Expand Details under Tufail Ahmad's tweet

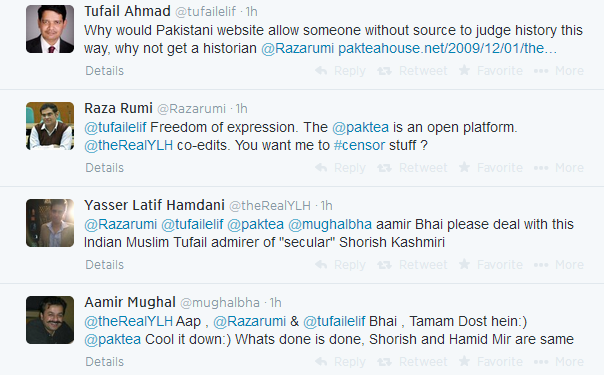tap(104, 71)
